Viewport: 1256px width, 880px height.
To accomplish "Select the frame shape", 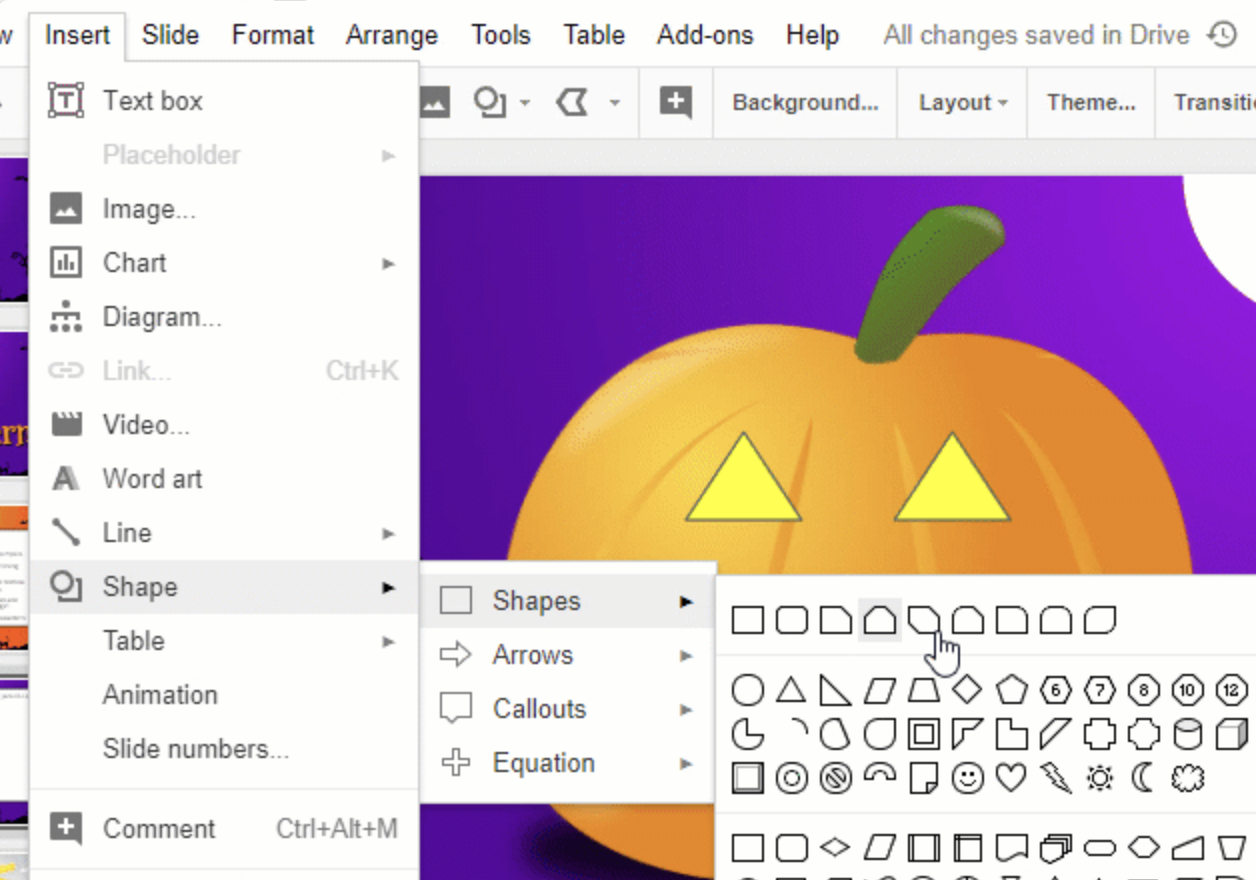I will pyautogui.click(x=924, y=734).
